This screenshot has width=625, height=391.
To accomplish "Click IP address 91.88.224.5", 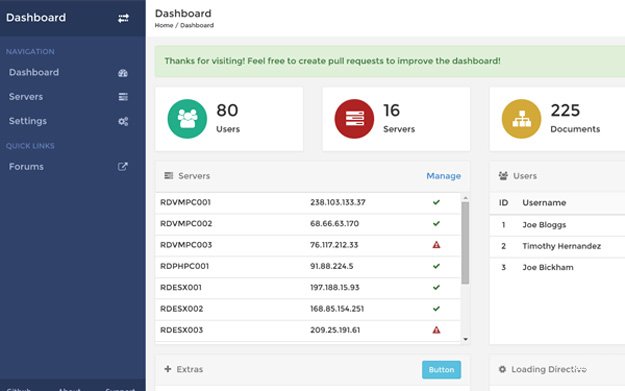I will click(332, 266).
